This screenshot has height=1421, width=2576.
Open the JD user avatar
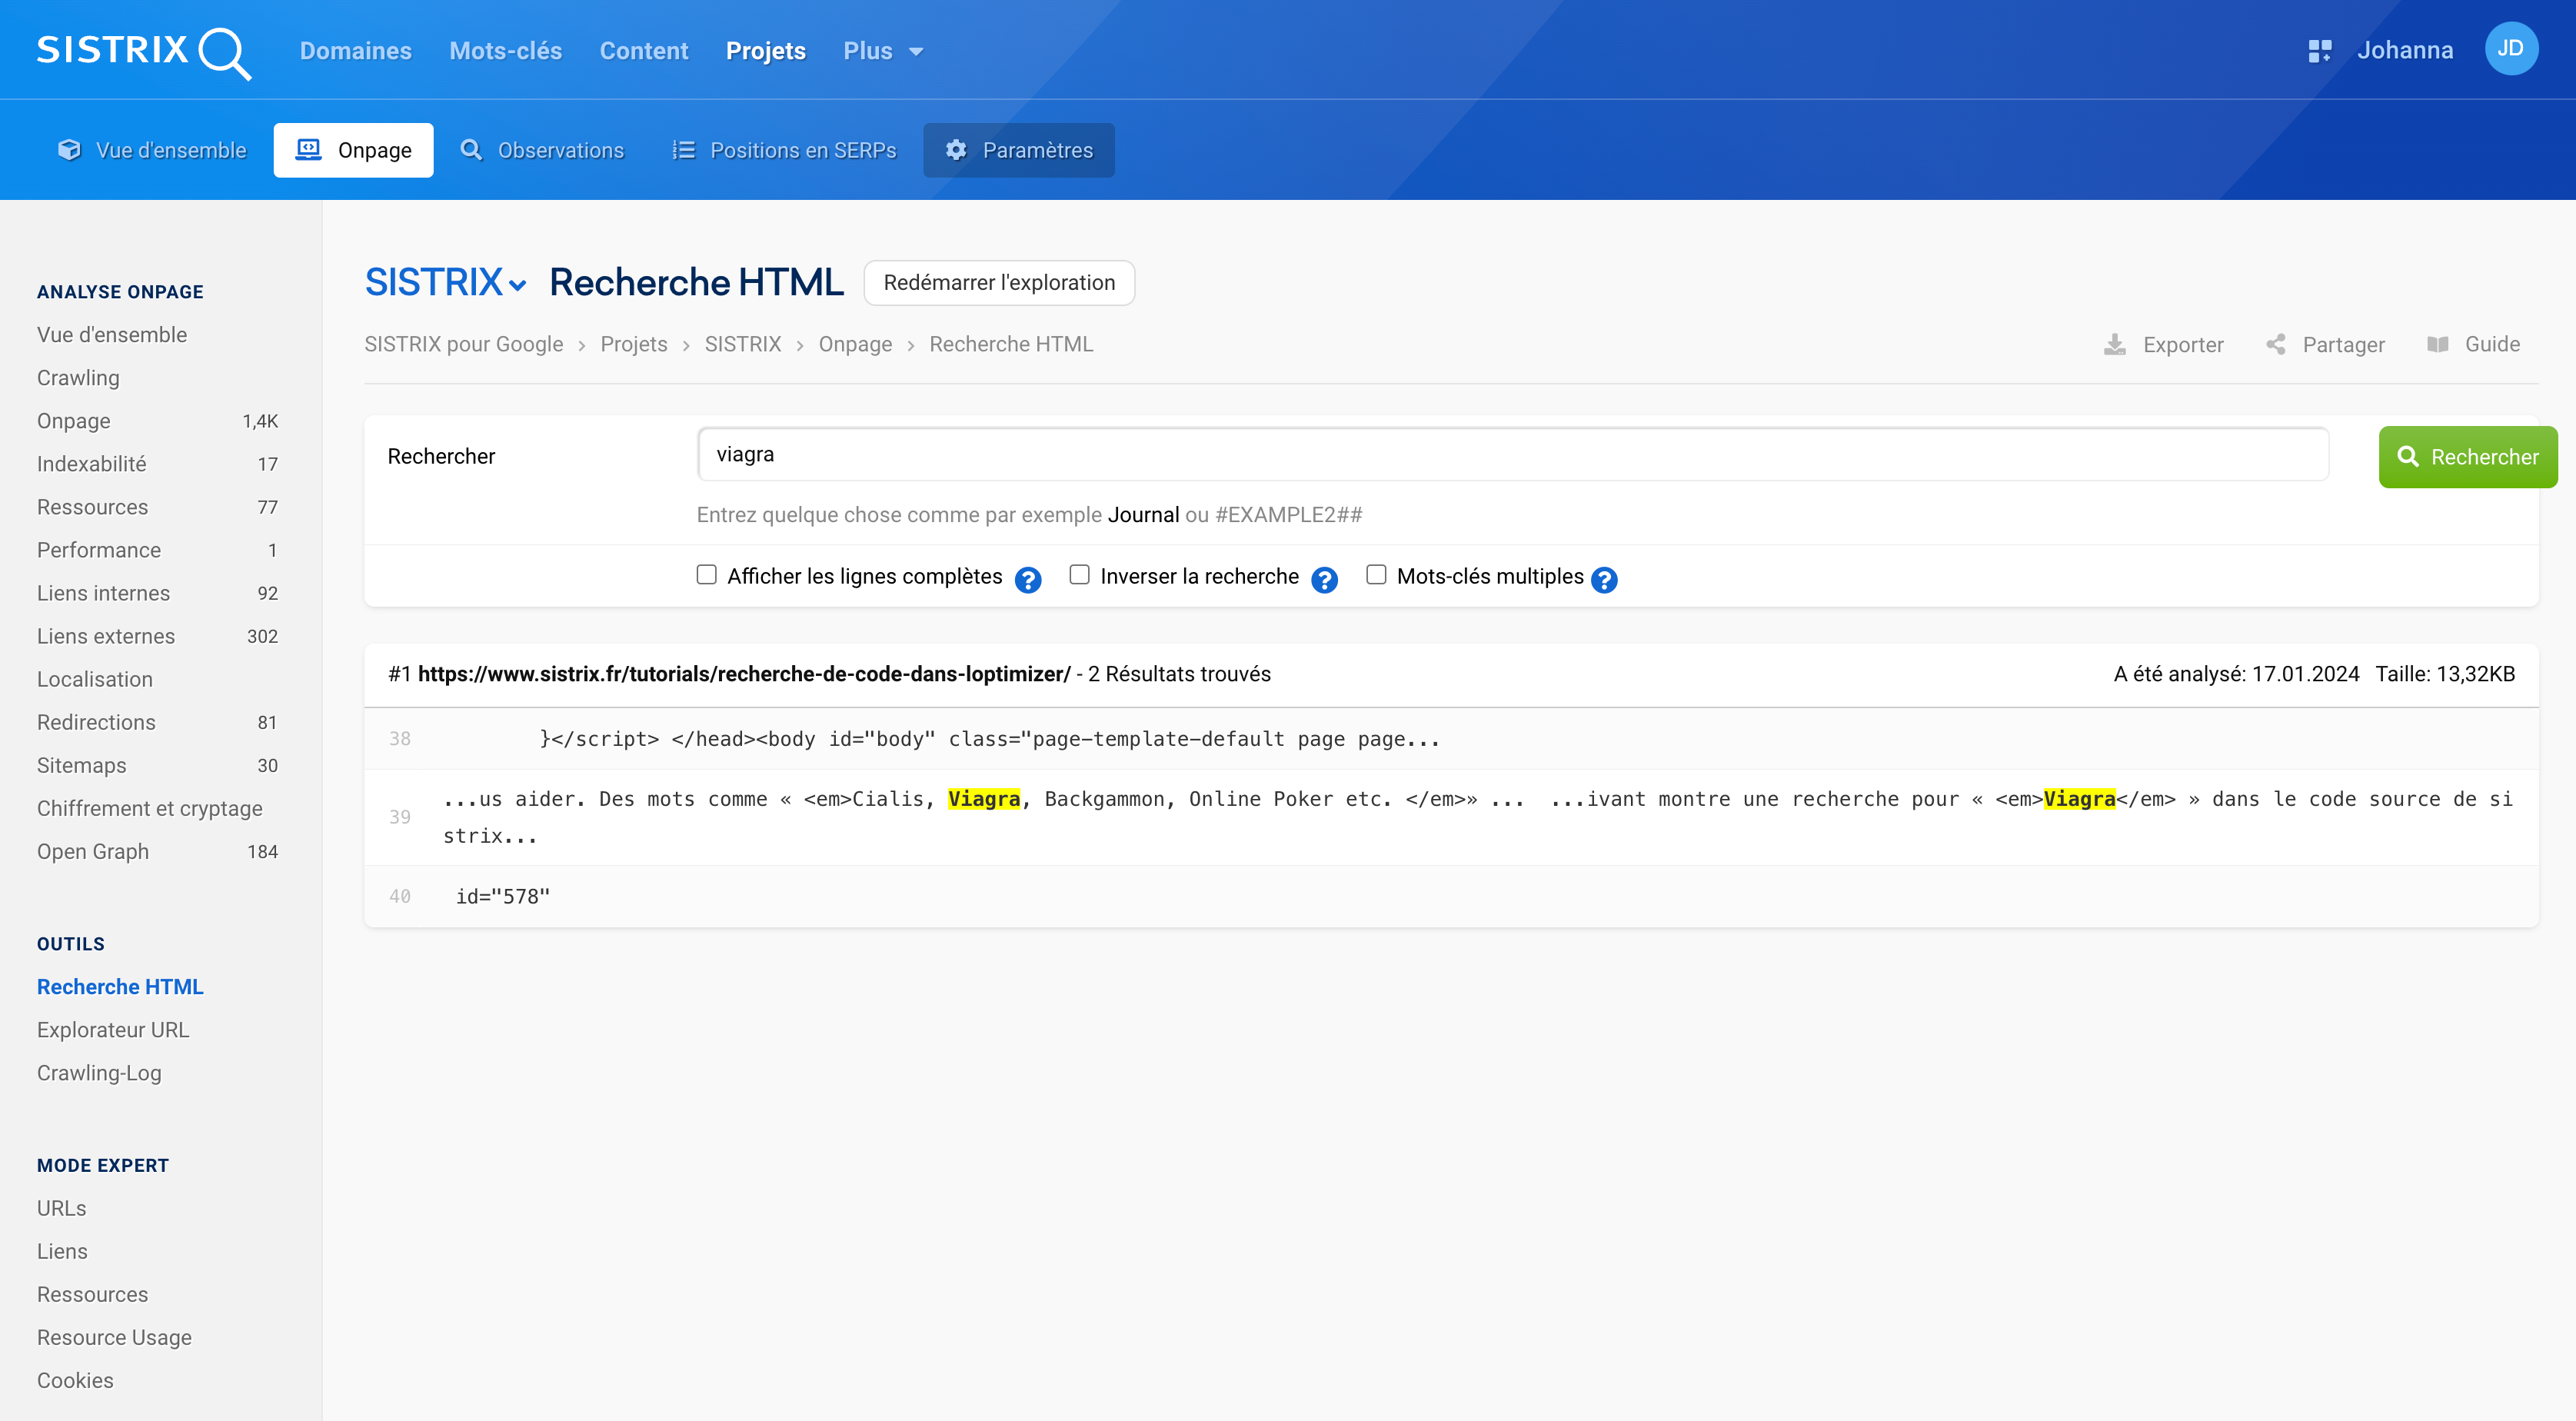2510,49
